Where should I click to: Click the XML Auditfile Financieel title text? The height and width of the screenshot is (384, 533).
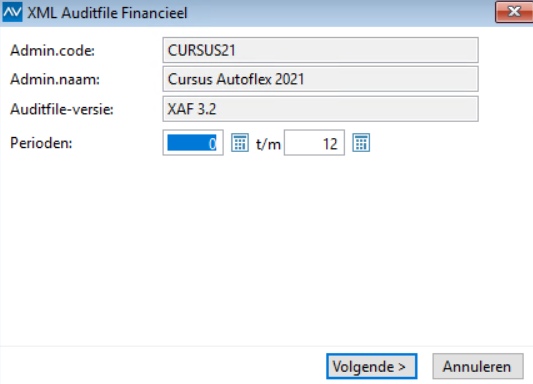[107, 13]
